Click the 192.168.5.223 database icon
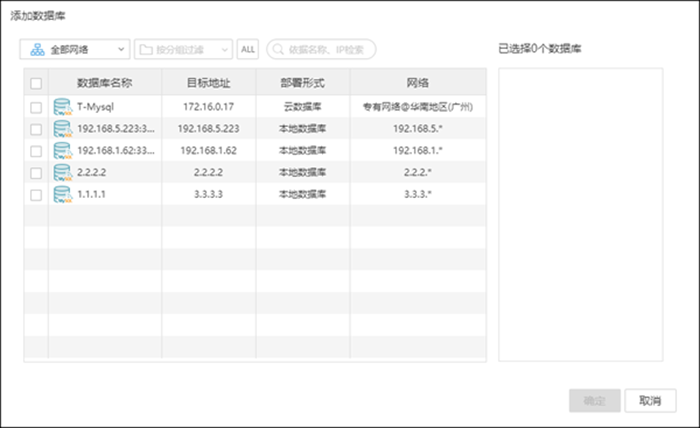Image resolution: width=700 pixels, height=429 pixels. [63, 129]
